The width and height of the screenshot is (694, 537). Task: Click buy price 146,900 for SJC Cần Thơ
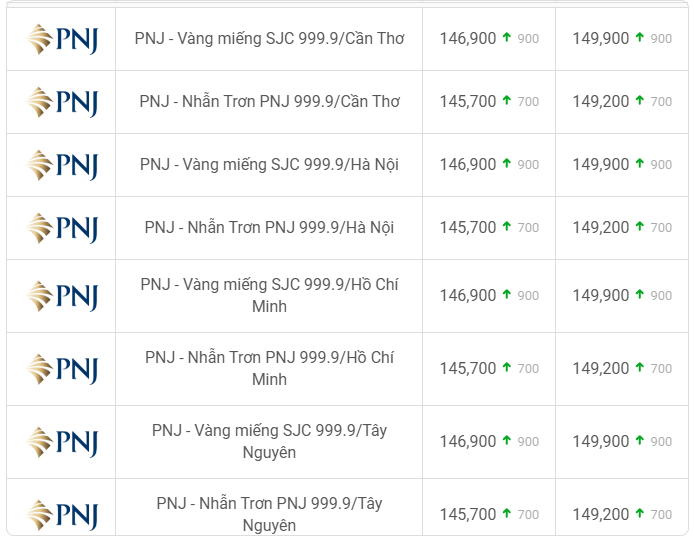[467, 39]
